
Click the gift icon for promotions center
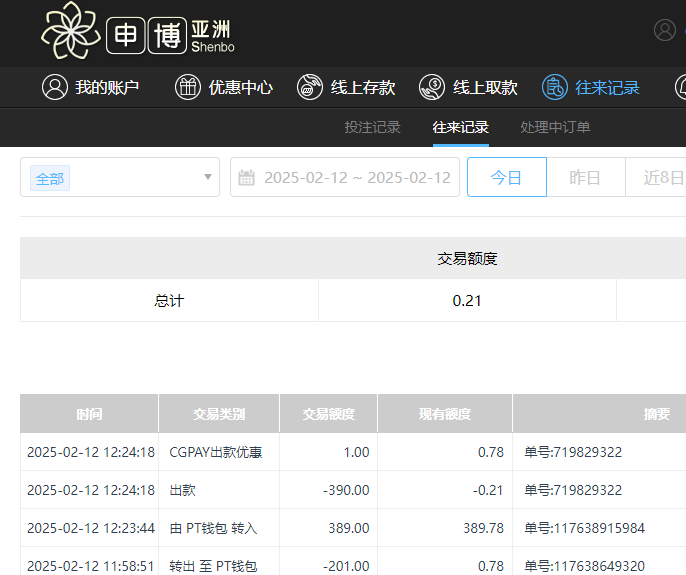point(187,87)
